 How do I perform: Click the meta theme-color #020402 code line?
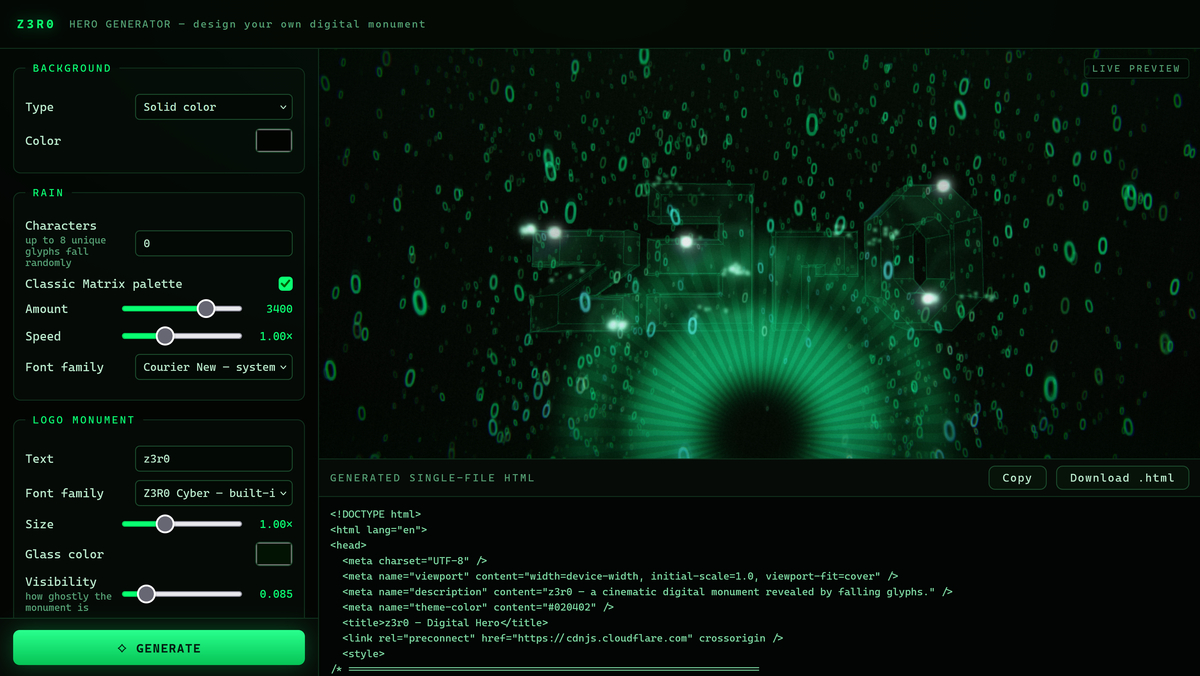[x=478, y=607]
